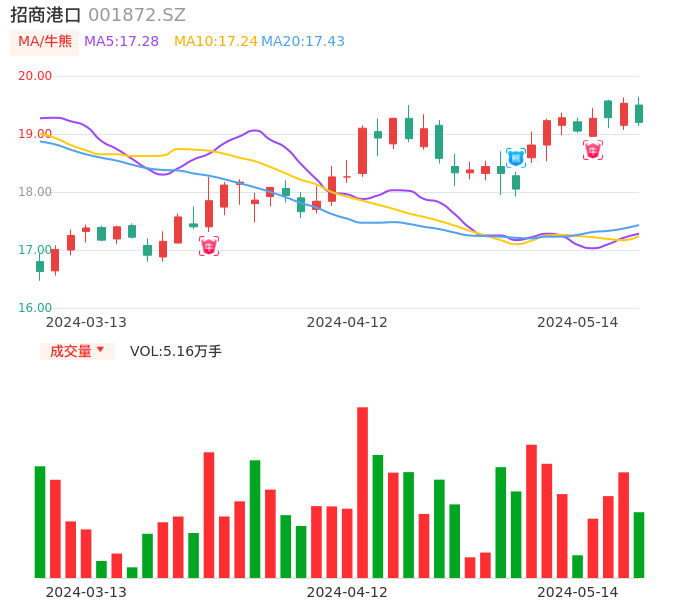Image resolution: width=686 pixels, height=606 pixels.
Task: Click the first green volume bar on left
Action: pos(40,521)
